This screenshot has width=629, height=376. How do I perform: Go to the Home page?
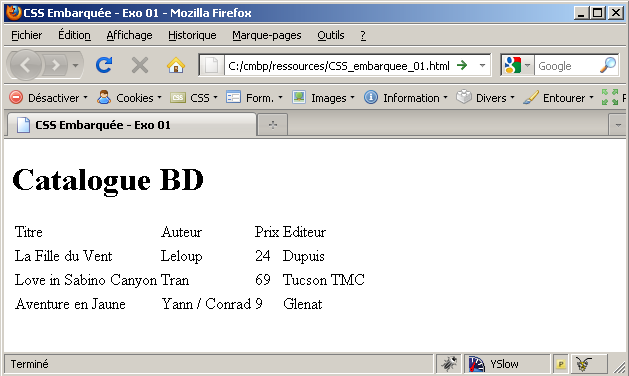coord(176,65)
